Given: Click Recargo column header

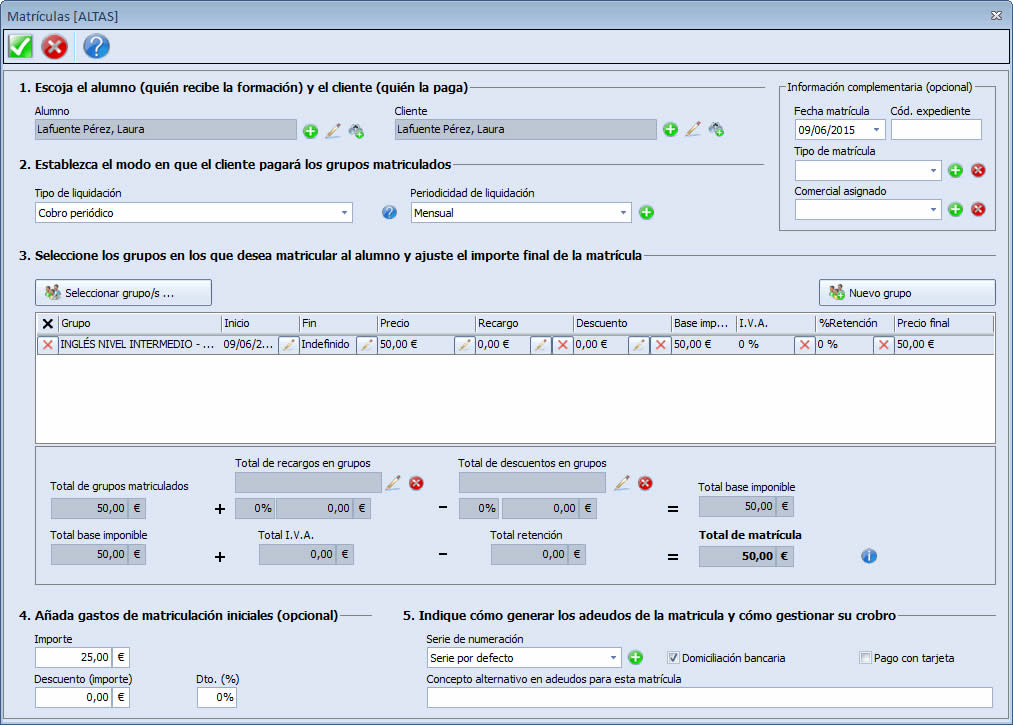Looking at the screenshot, I should click(x=524, y=323).
